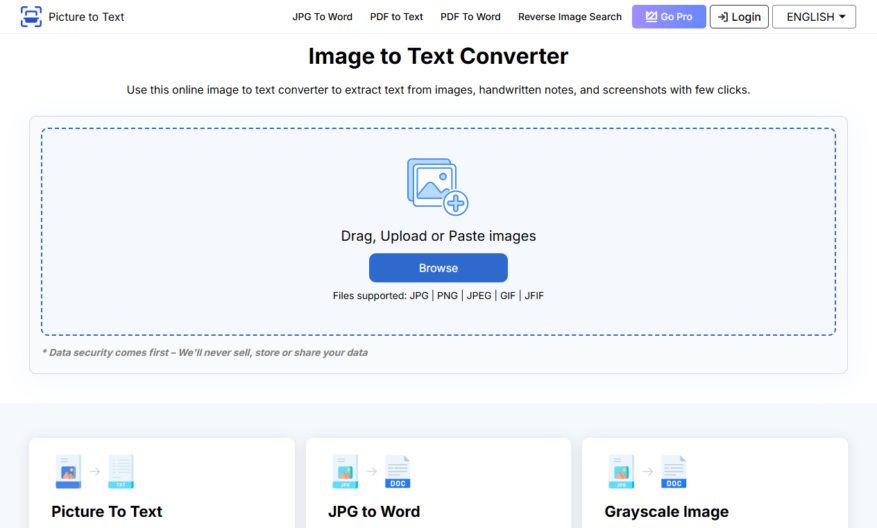Open the JPG to Word card title
This screenshot has width=877, height=528.
tap(374, 511)
